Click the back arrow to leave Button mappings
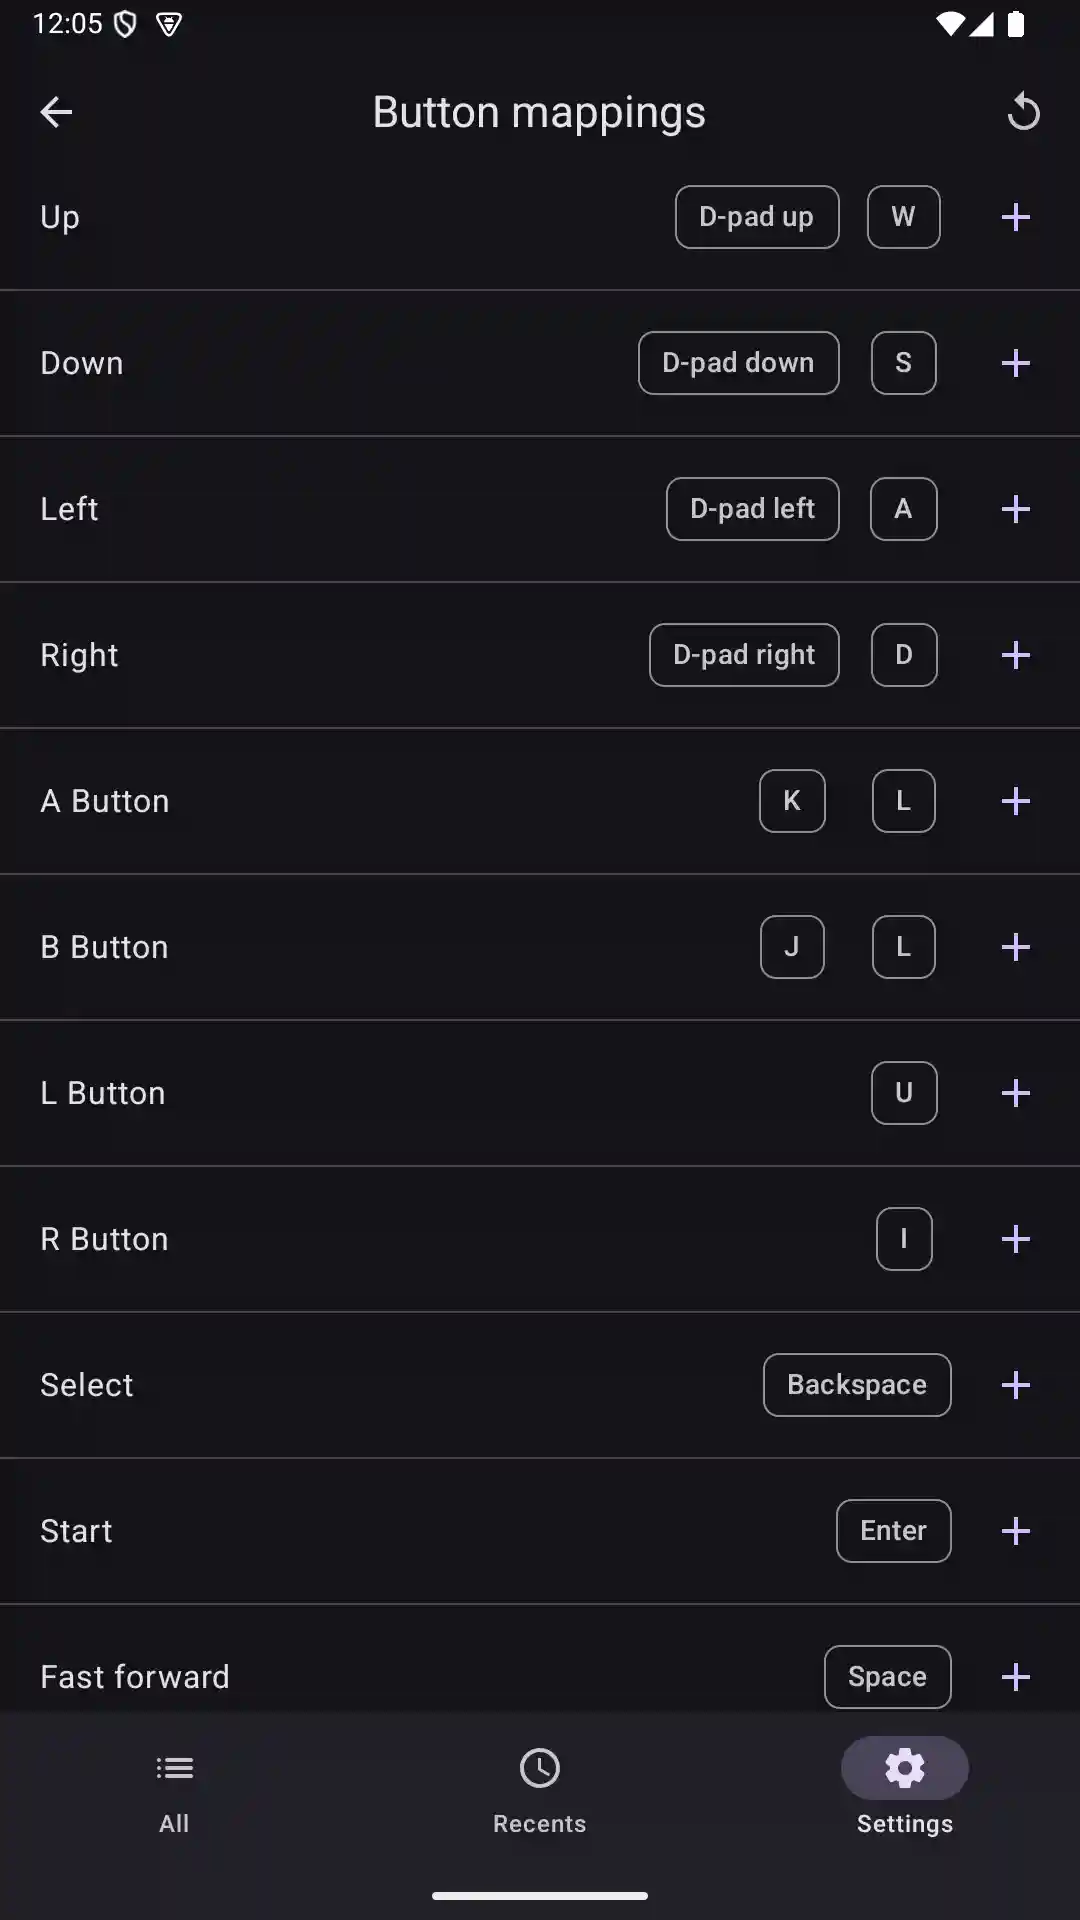1080x1920 pixels. point(56,112)
